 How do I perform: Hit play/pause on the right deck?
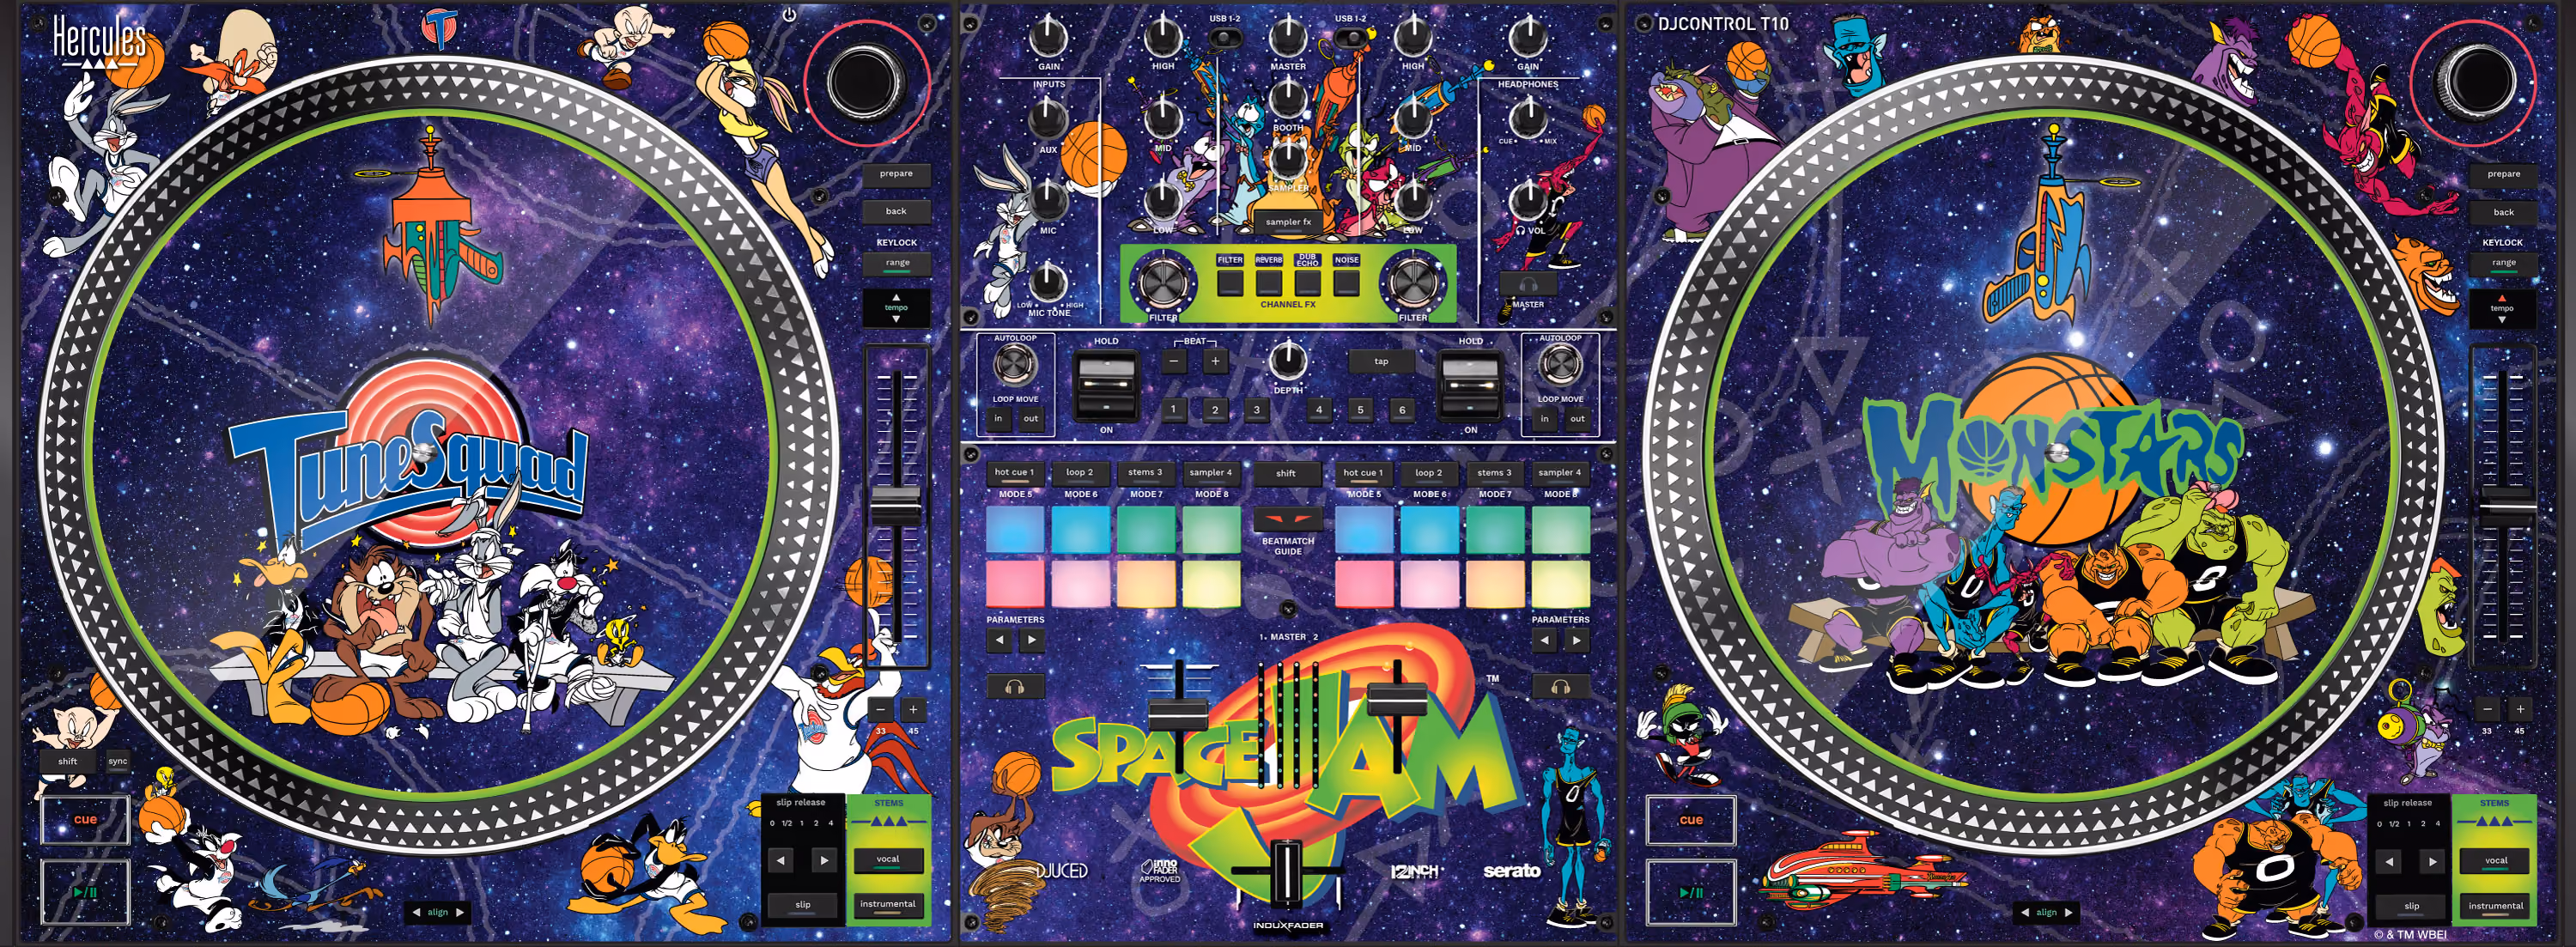coord(1690,891)
